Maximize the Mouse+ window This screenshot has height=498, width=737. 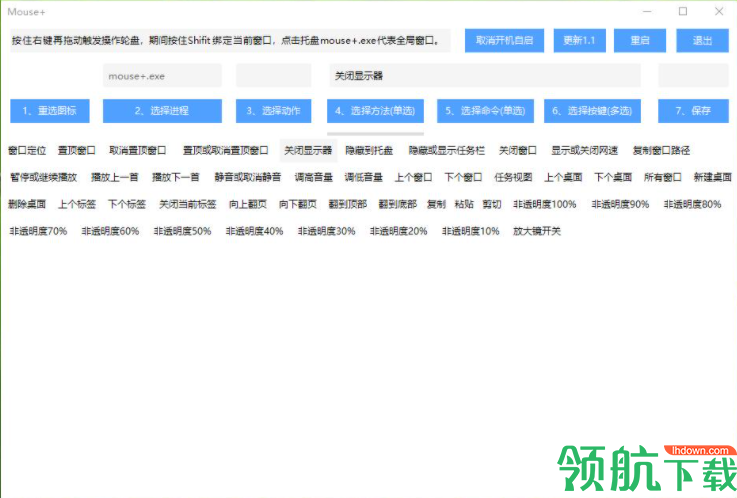pos(683,11)
